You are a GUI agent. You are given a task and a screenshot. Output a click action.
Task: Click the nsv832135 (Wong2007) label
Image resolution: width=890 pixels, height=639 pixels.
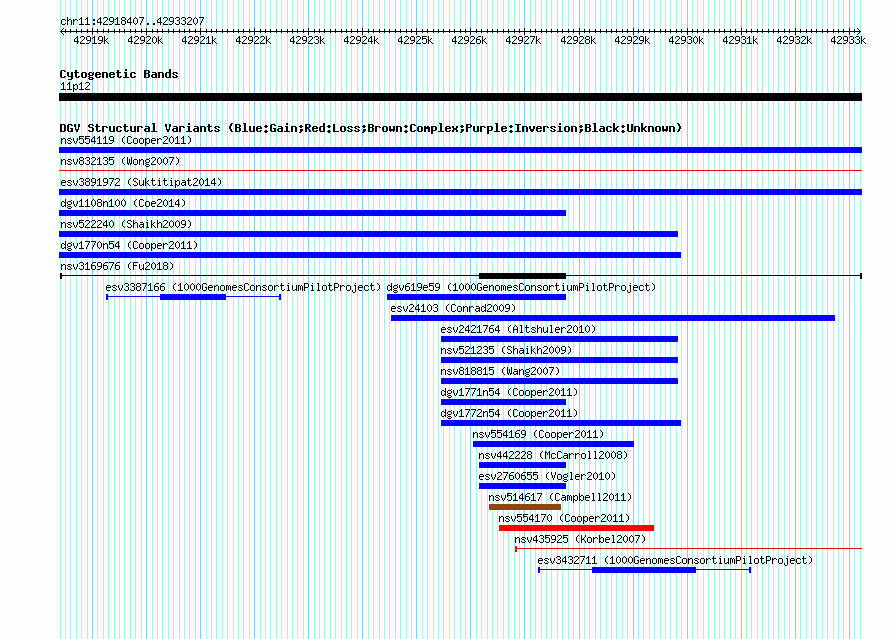click(120, 161)
